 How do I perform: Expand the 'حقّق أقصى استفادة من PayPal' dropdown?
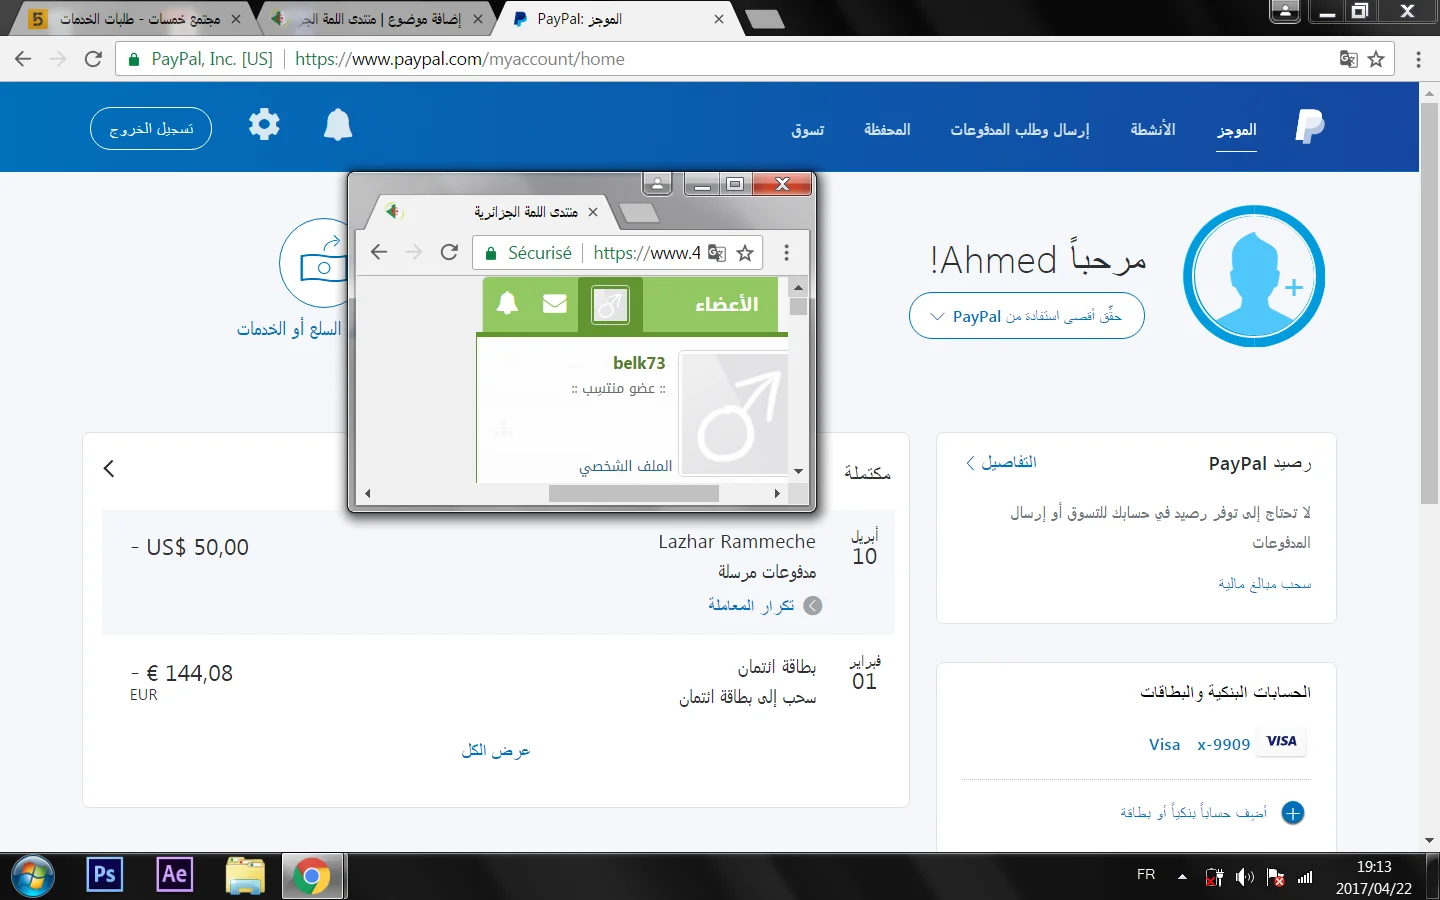tap(1027, 316)
